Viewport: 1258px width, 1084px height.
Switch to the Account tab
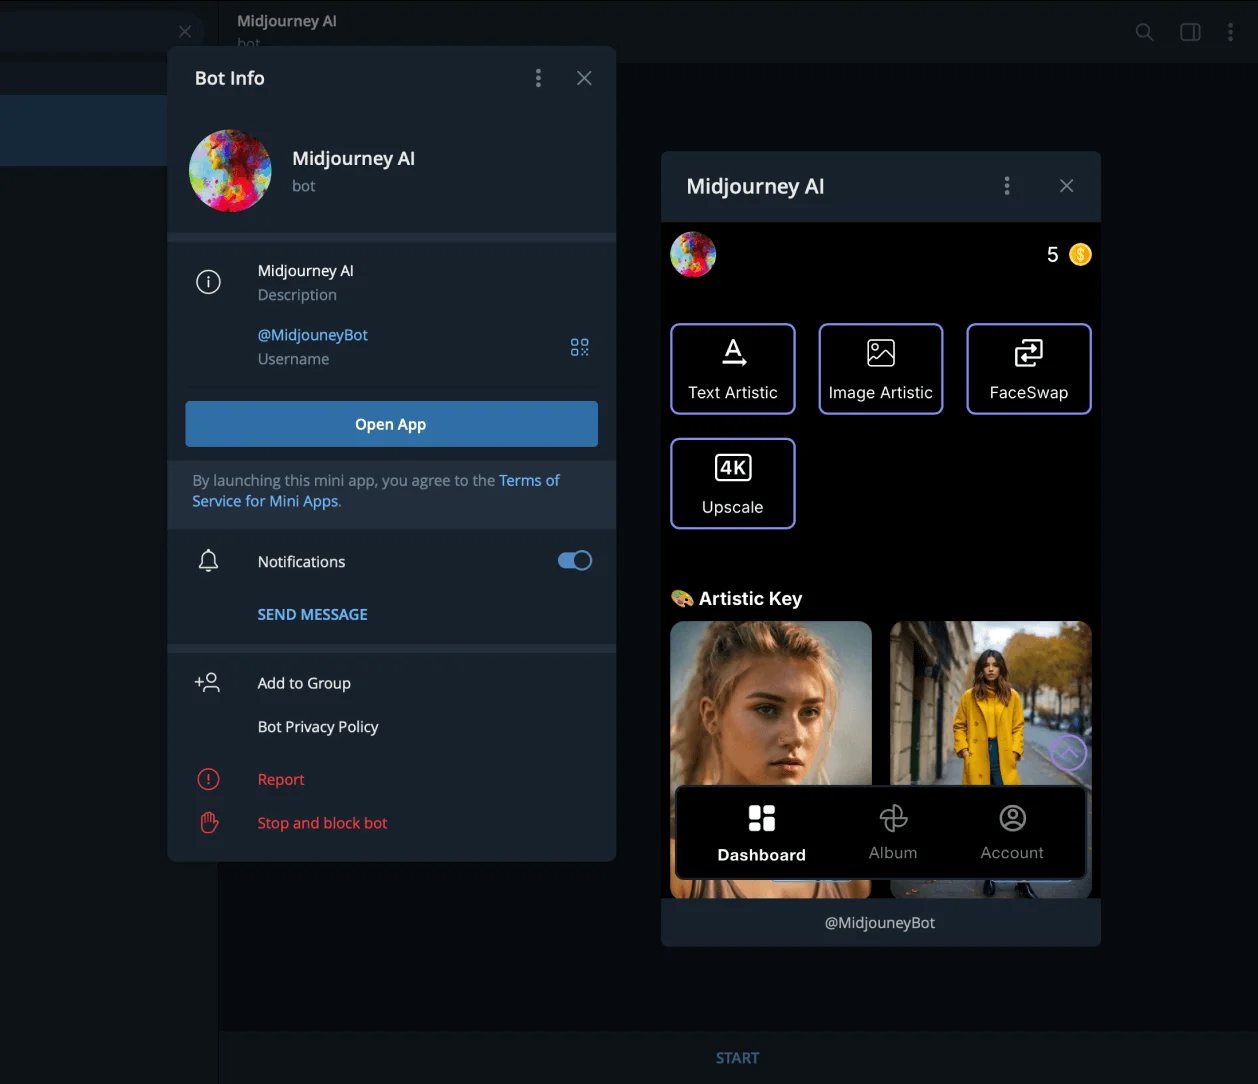click(x=1012, y=832)
